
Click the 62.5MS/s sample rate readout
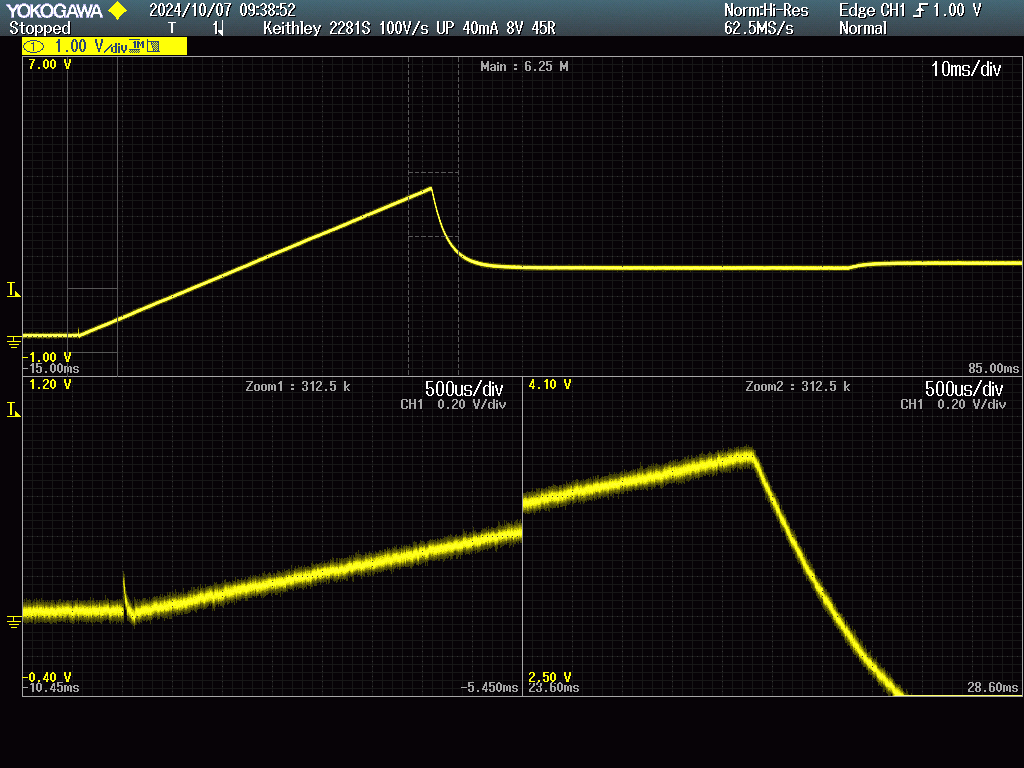pos(758,28)
